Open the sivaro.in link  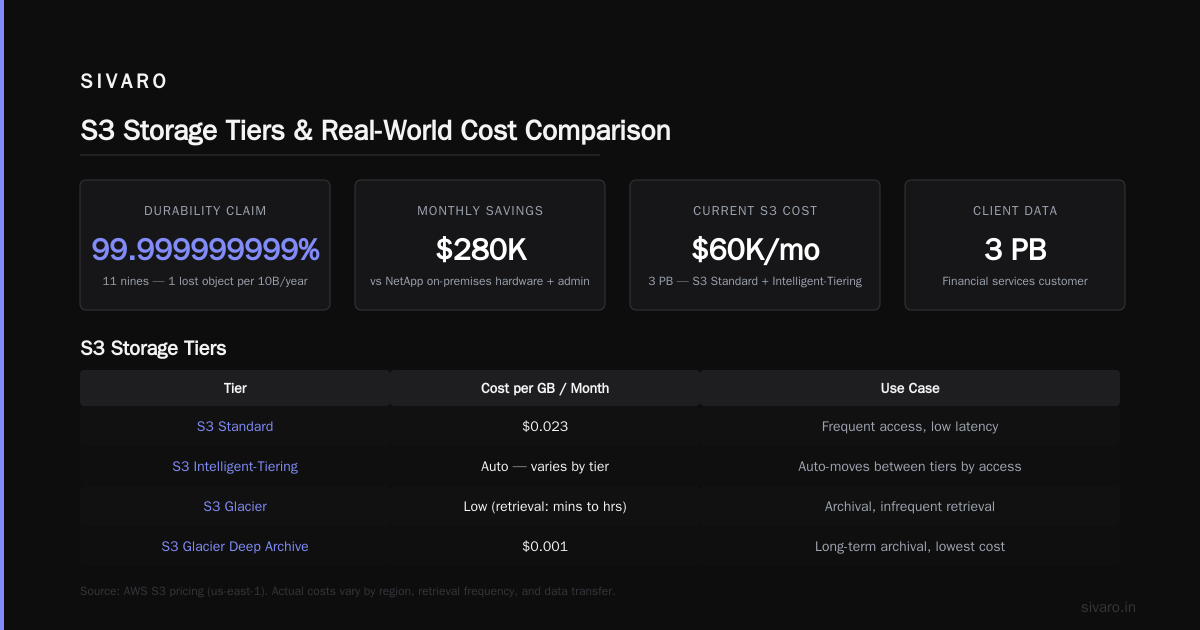(1108, 607)
